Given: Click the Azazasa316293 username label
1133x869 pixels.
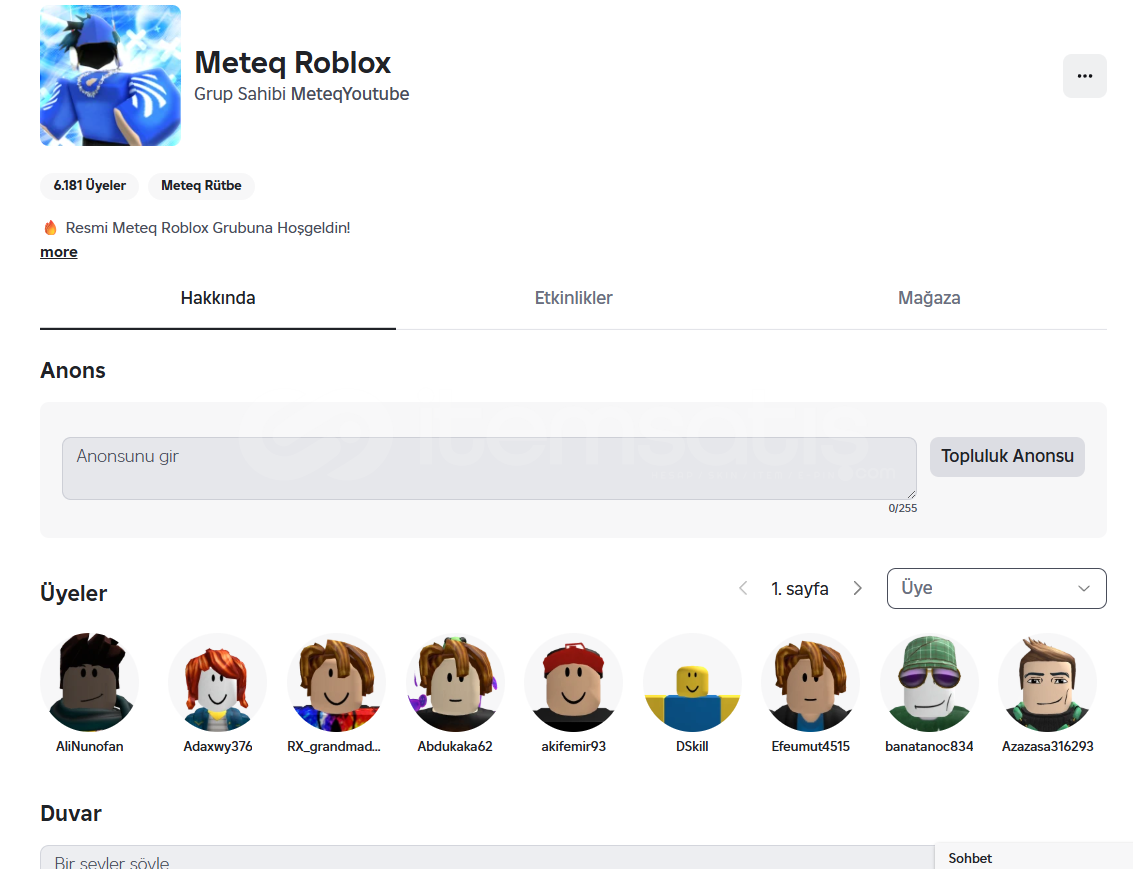Looking at the screenshot, I should pos(1048,746).
